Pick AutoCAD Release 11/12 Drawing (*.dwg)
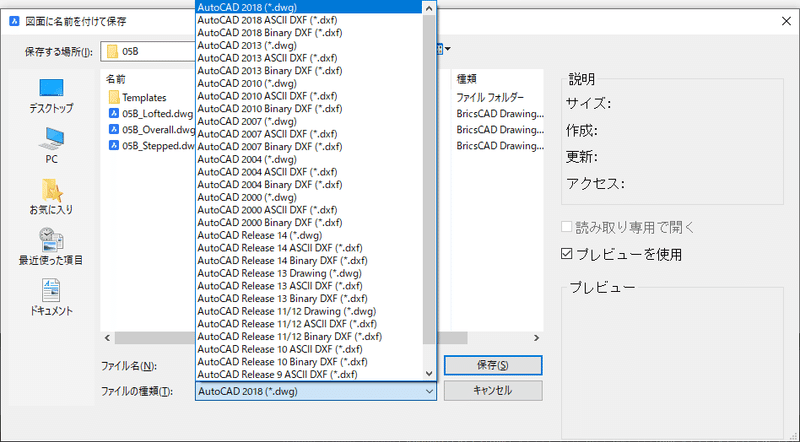800x442 pixels. click(x=309, y=311)
